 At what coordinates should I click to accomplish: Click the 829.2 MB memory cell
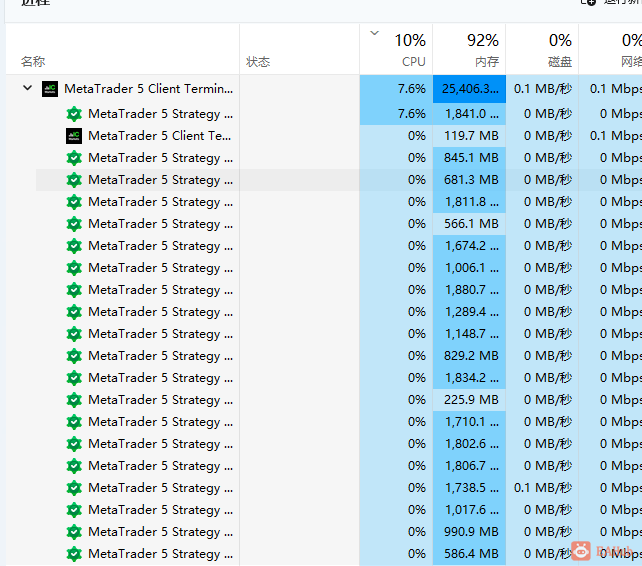coord(469,356)
